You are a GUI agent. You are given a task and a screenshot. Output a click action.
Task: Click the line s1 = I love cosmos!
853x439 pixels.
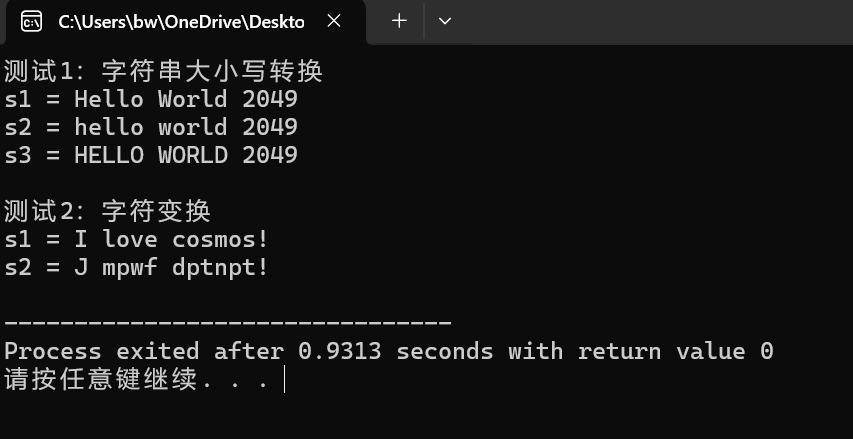137,239
